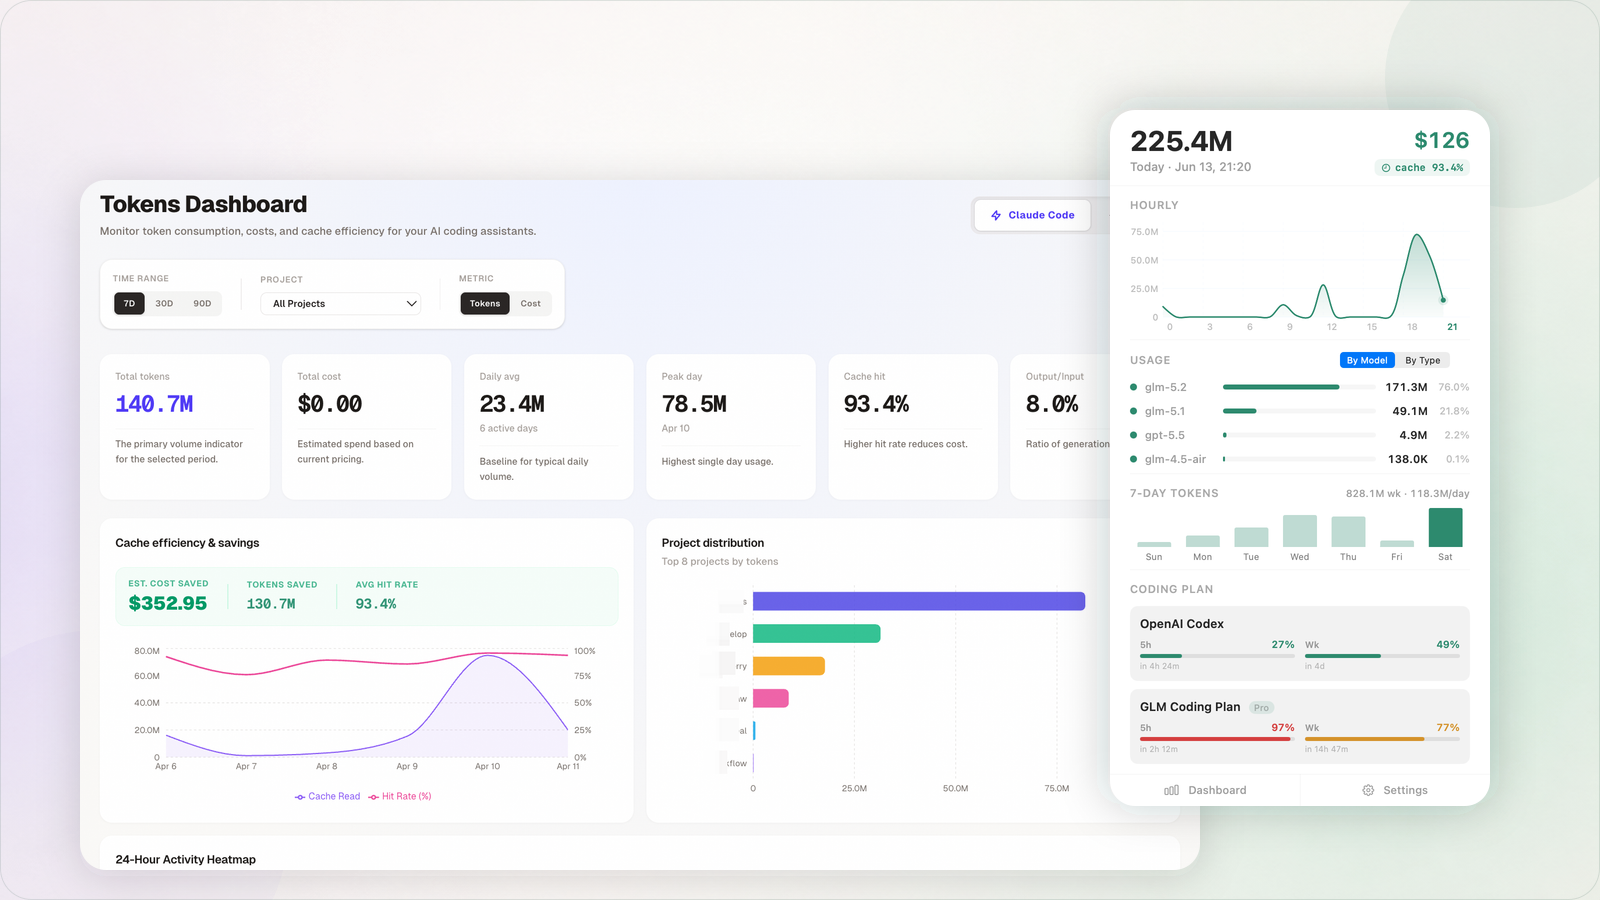Viewport: 1600px width, 900px height.
Task: Click the Settings gear icon in the widget
Action: (x=1368, y=790)
